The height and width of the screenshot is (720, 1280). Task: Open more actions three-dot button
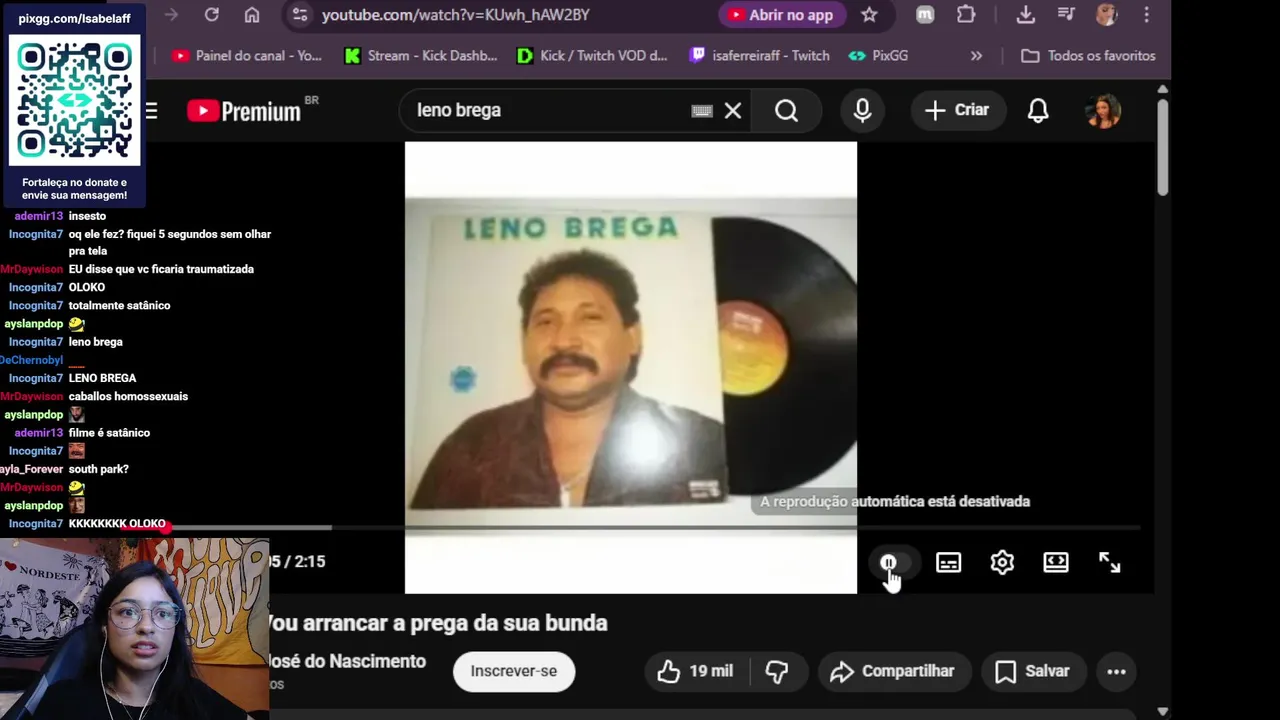tap(1117, 672)
